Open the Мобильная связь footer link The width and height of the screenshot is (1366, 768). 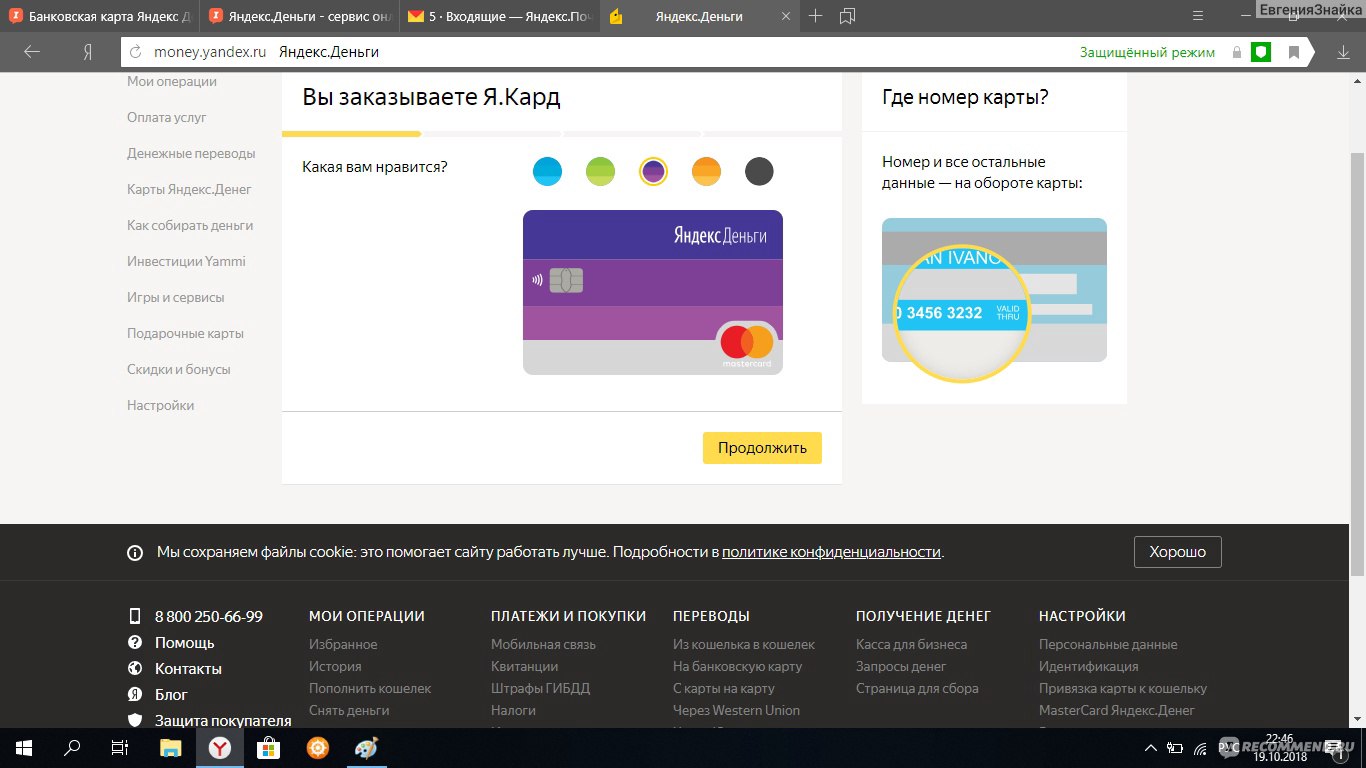pyautogui.click(x=543, y=644)
